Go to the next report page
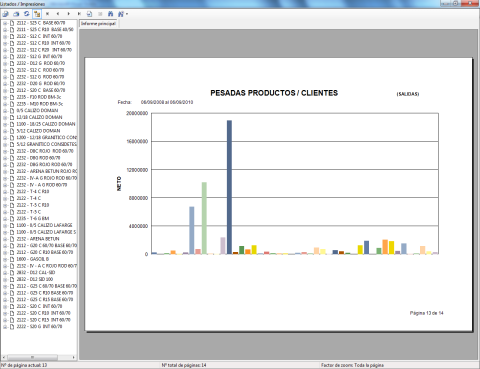The width and height of the screenshot is (480, 369). pyautogui.click(x=69, y=14)
